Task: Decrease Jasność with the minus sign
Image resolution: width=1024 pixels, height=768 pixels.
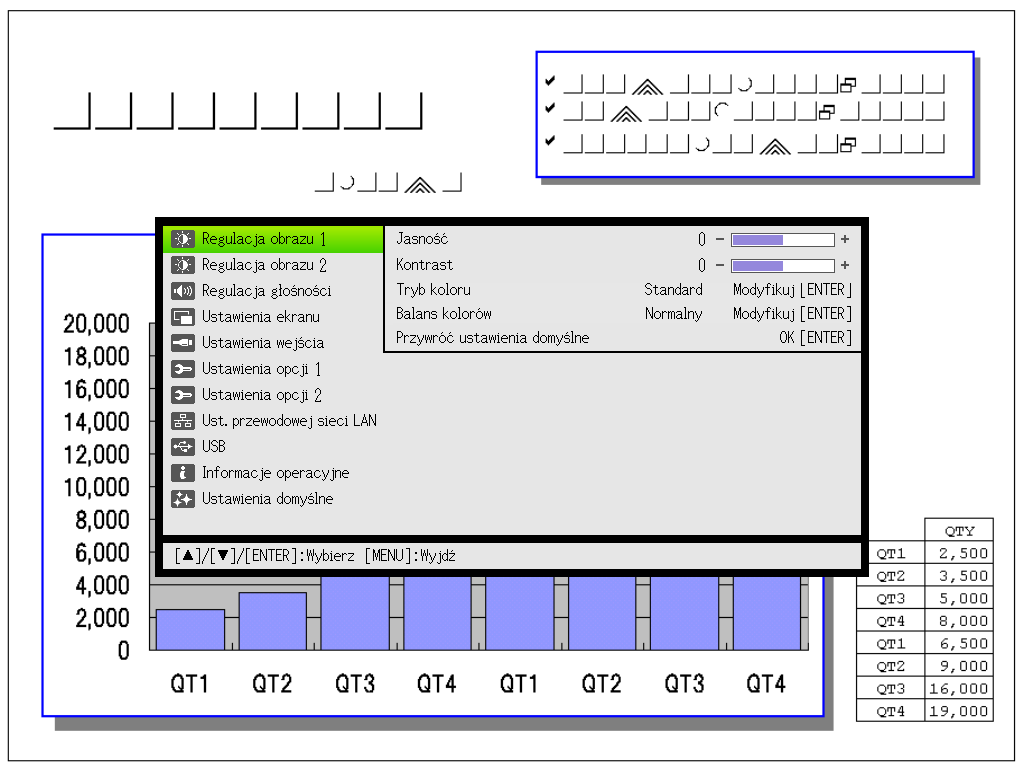Action: pos(720,240)
